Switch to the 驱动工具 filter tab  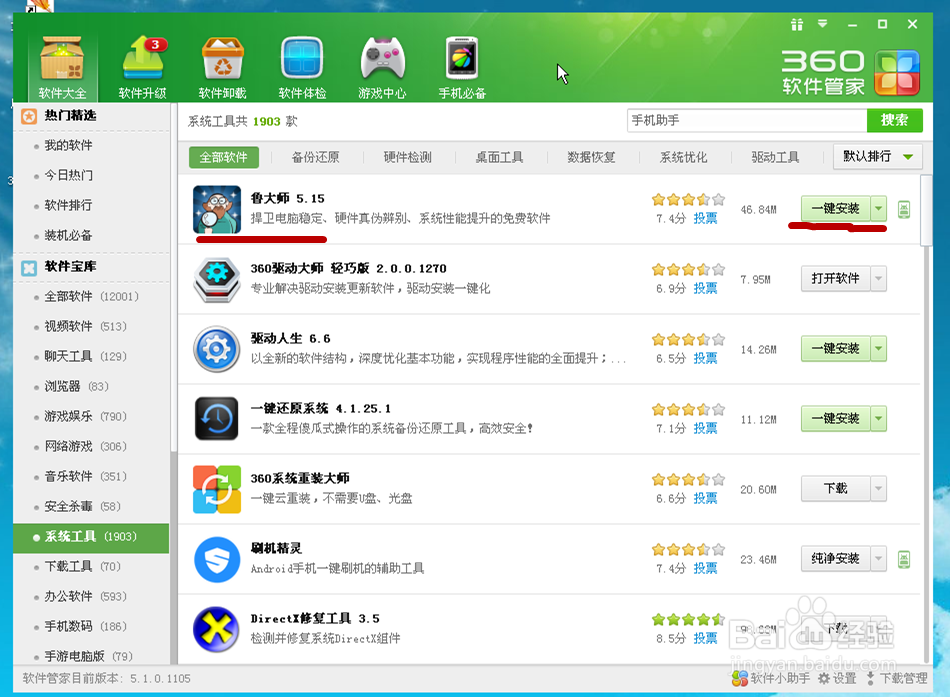tap(776, 158)
